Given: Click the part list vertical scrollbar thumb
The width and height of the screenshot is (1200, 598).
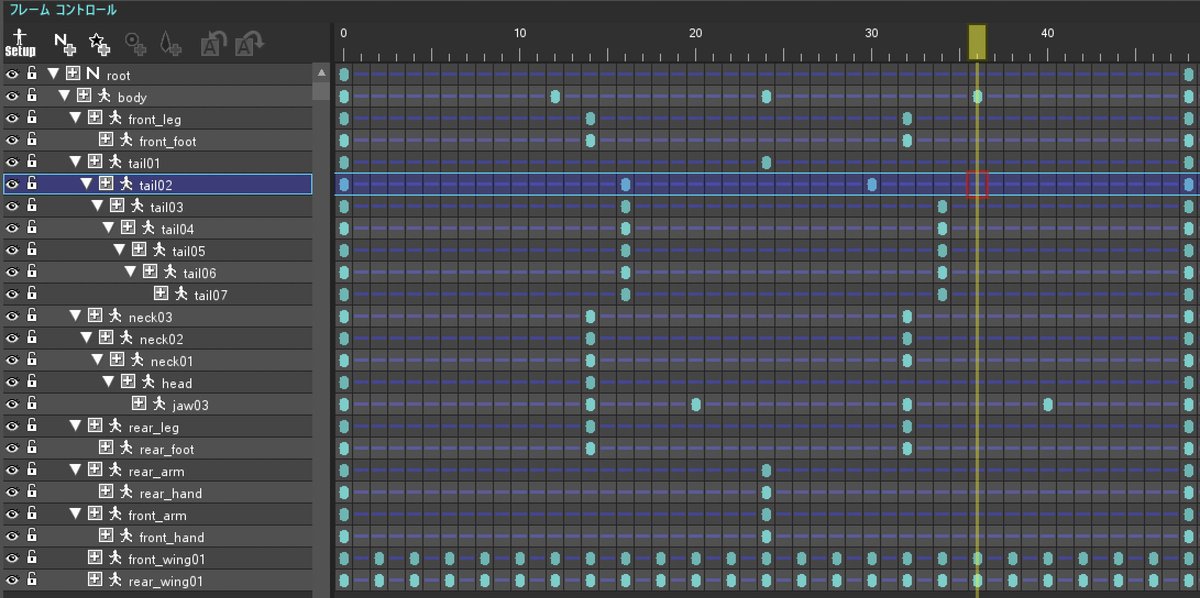Looking at the screenshot, I should pyautogui.click(x=321, y=90).
